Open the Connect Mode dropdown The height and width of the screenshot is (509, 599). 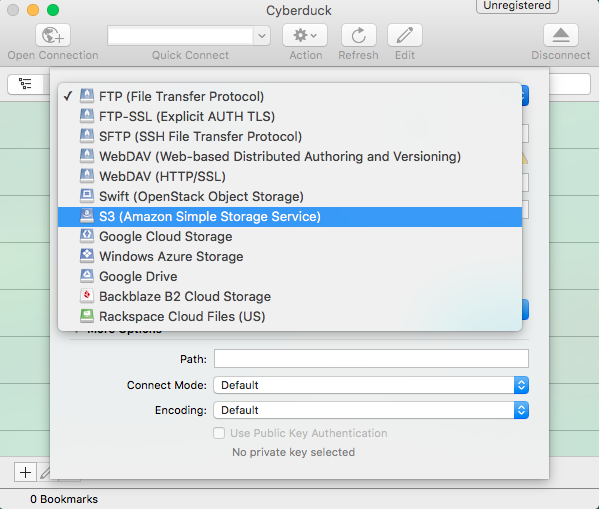click(x=371, y=385)
